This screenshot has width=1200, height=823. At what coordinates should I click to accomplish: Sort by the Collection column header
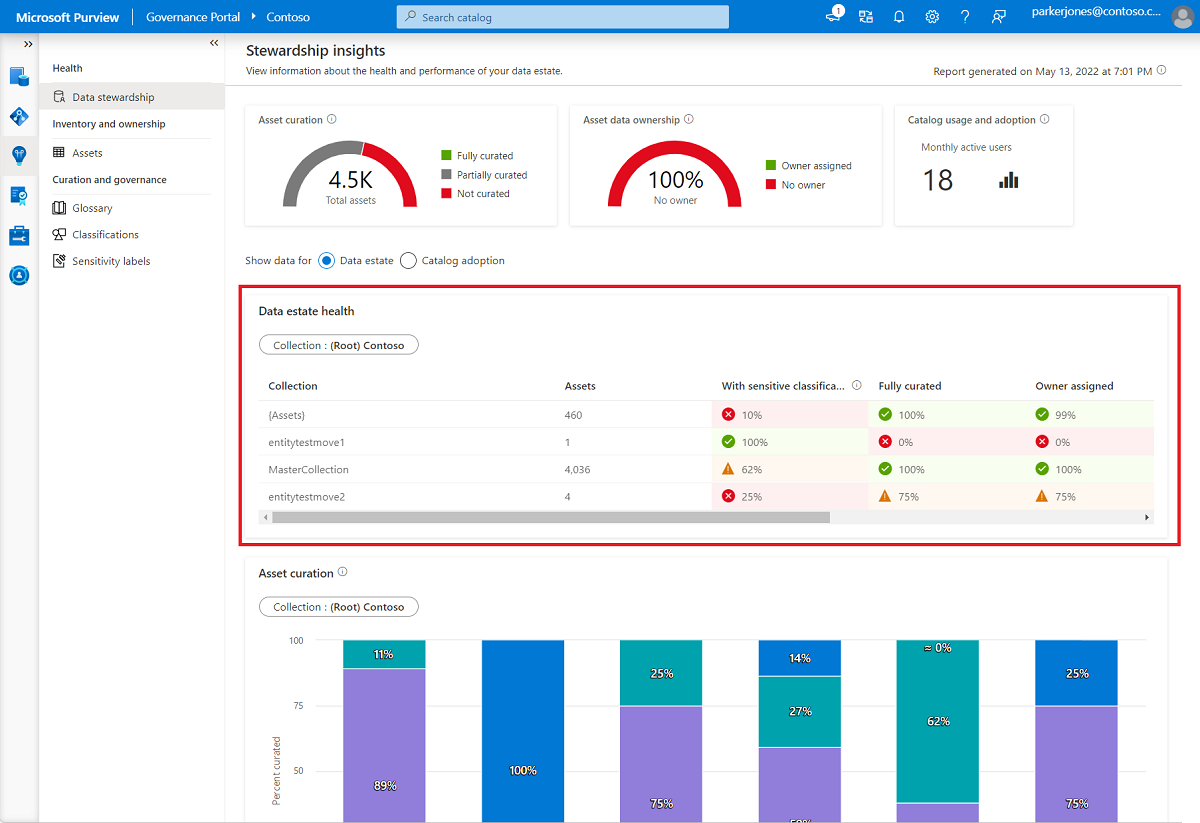tap(293, 386)
